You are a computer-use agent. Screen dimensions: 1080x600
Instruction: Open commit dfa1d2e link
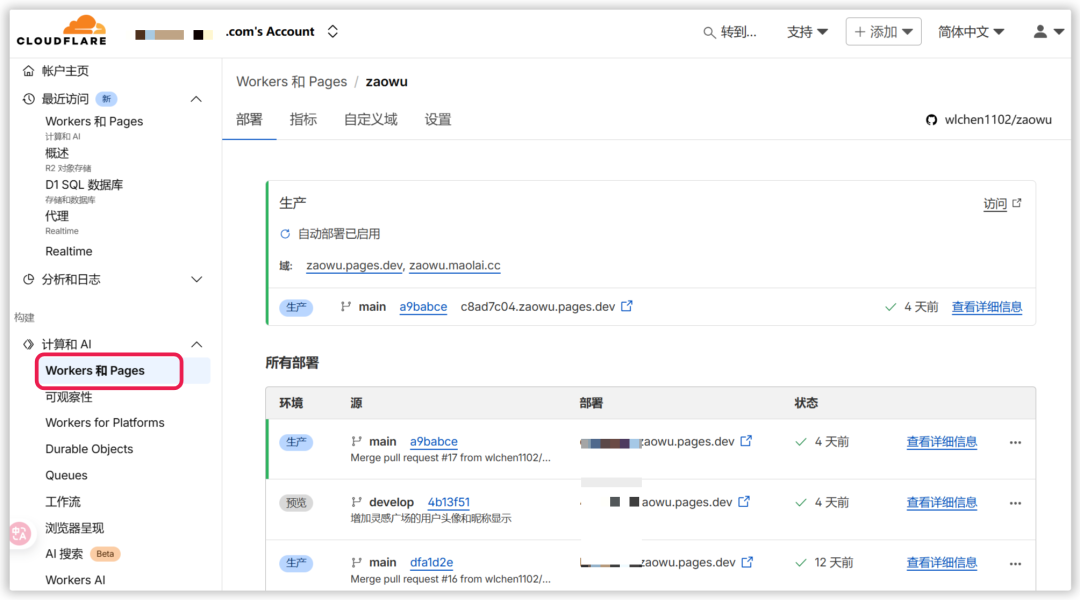(431, 562)
